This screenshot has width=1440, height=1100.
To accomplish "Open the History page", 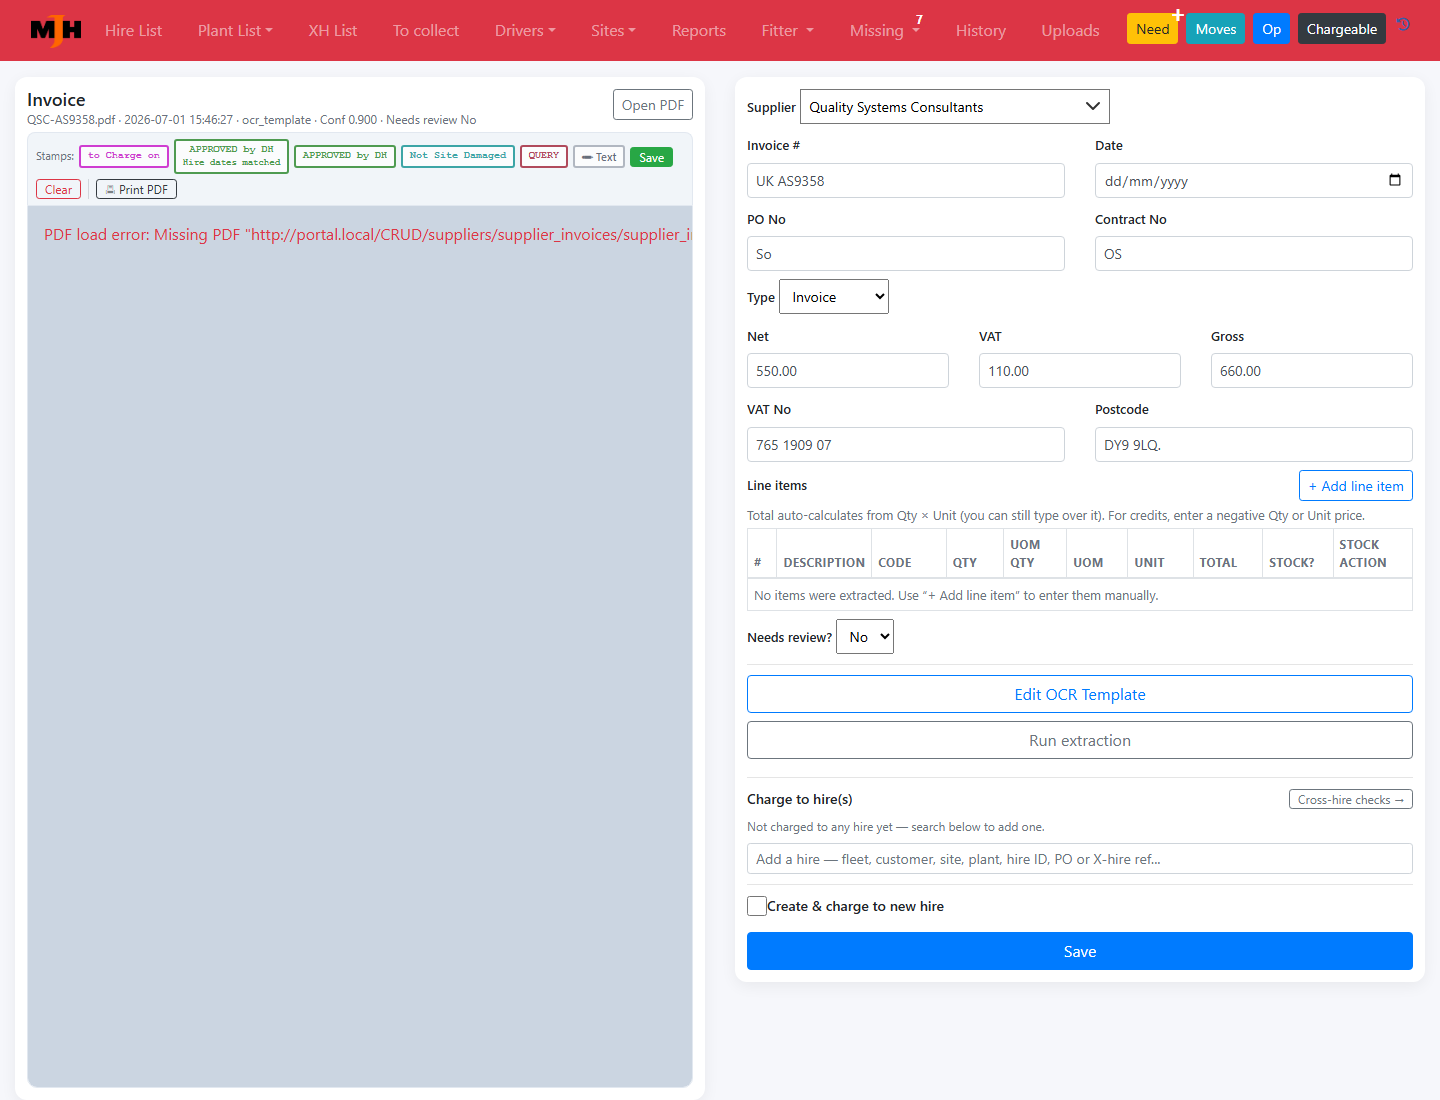I will coord(981,30).
